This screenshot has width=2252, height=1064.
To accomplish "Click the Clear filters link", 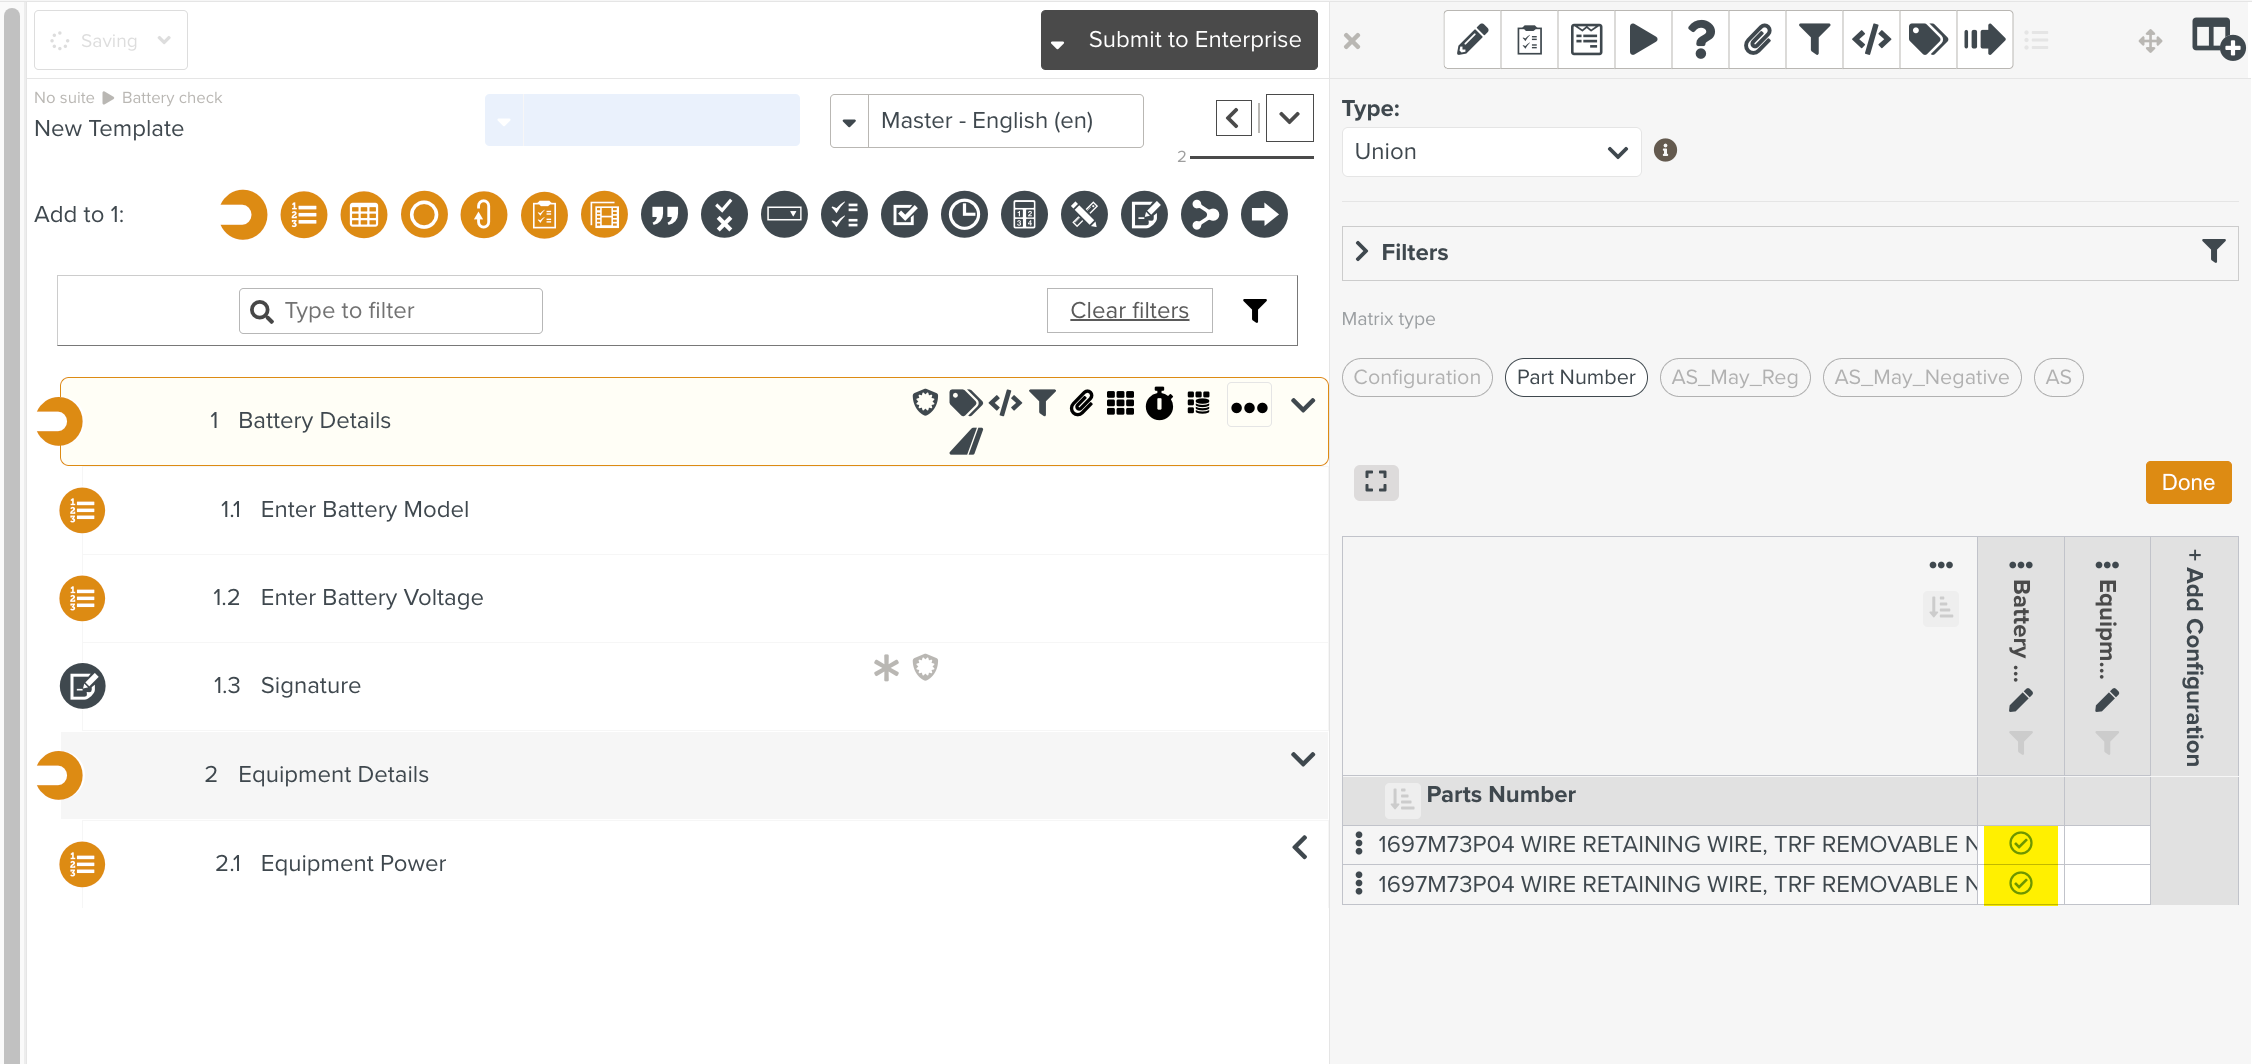I will tap(1129, 311).
